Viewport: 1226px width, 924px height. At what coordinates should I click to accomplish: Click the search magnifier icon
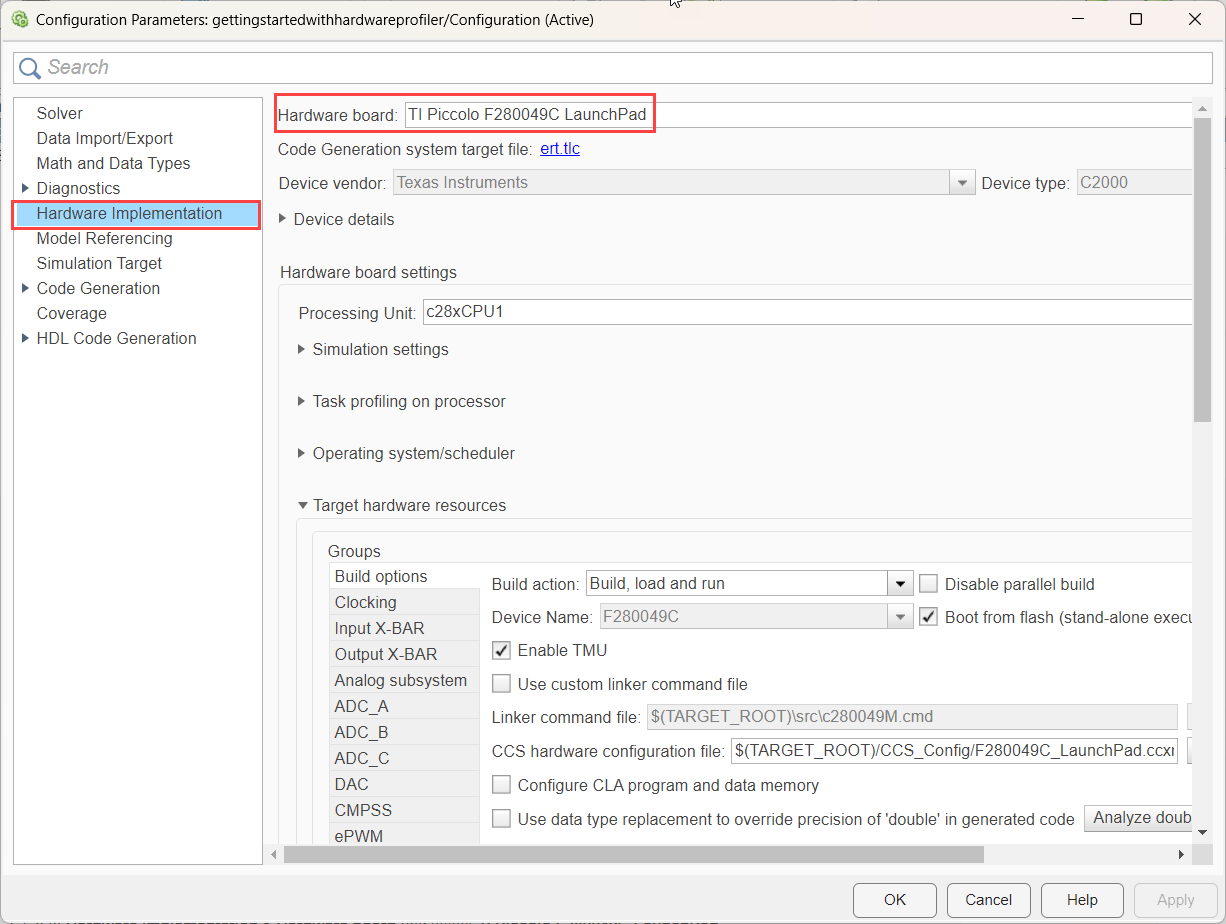pos(30,67)
